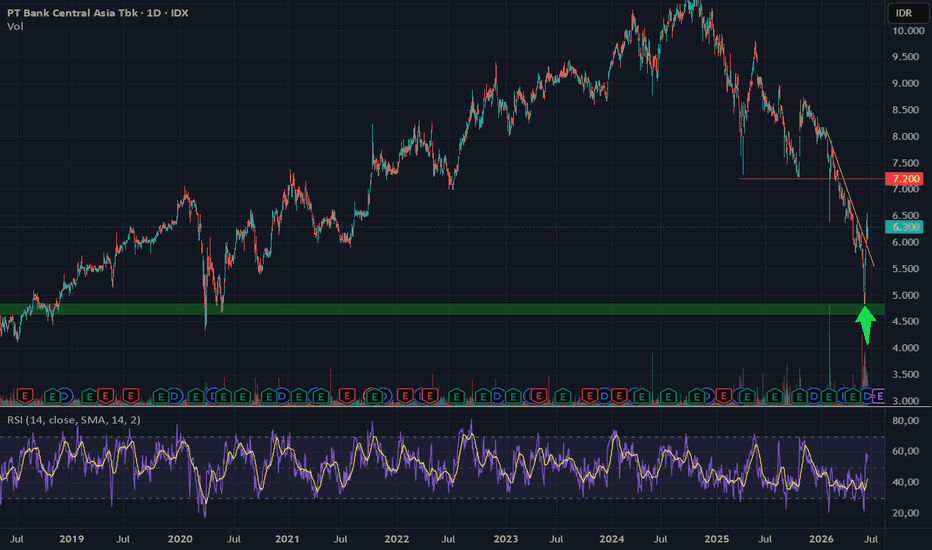This screenshot has width=932, height=550.
Task: Click the 8.000 price axis label
Action: coord(906,136)
